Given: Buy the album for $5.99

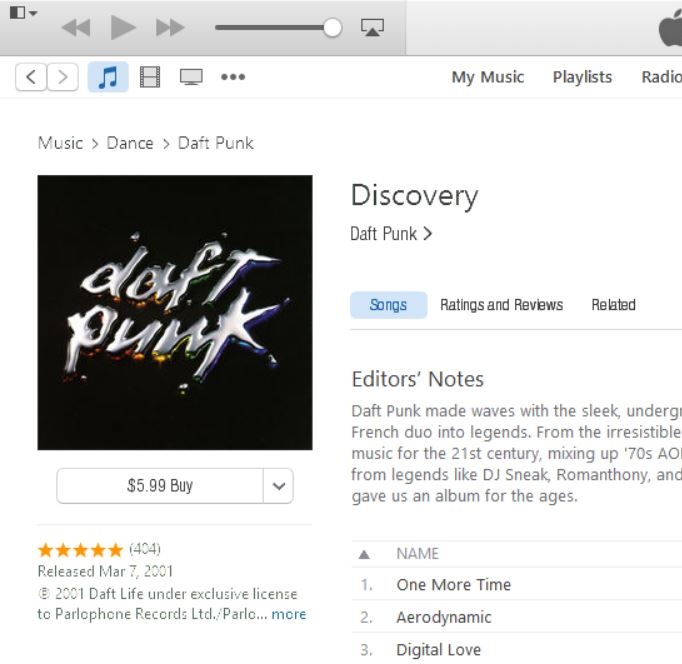Looking at the screenshot, I should pyautogui.click(x=160, y=486).
